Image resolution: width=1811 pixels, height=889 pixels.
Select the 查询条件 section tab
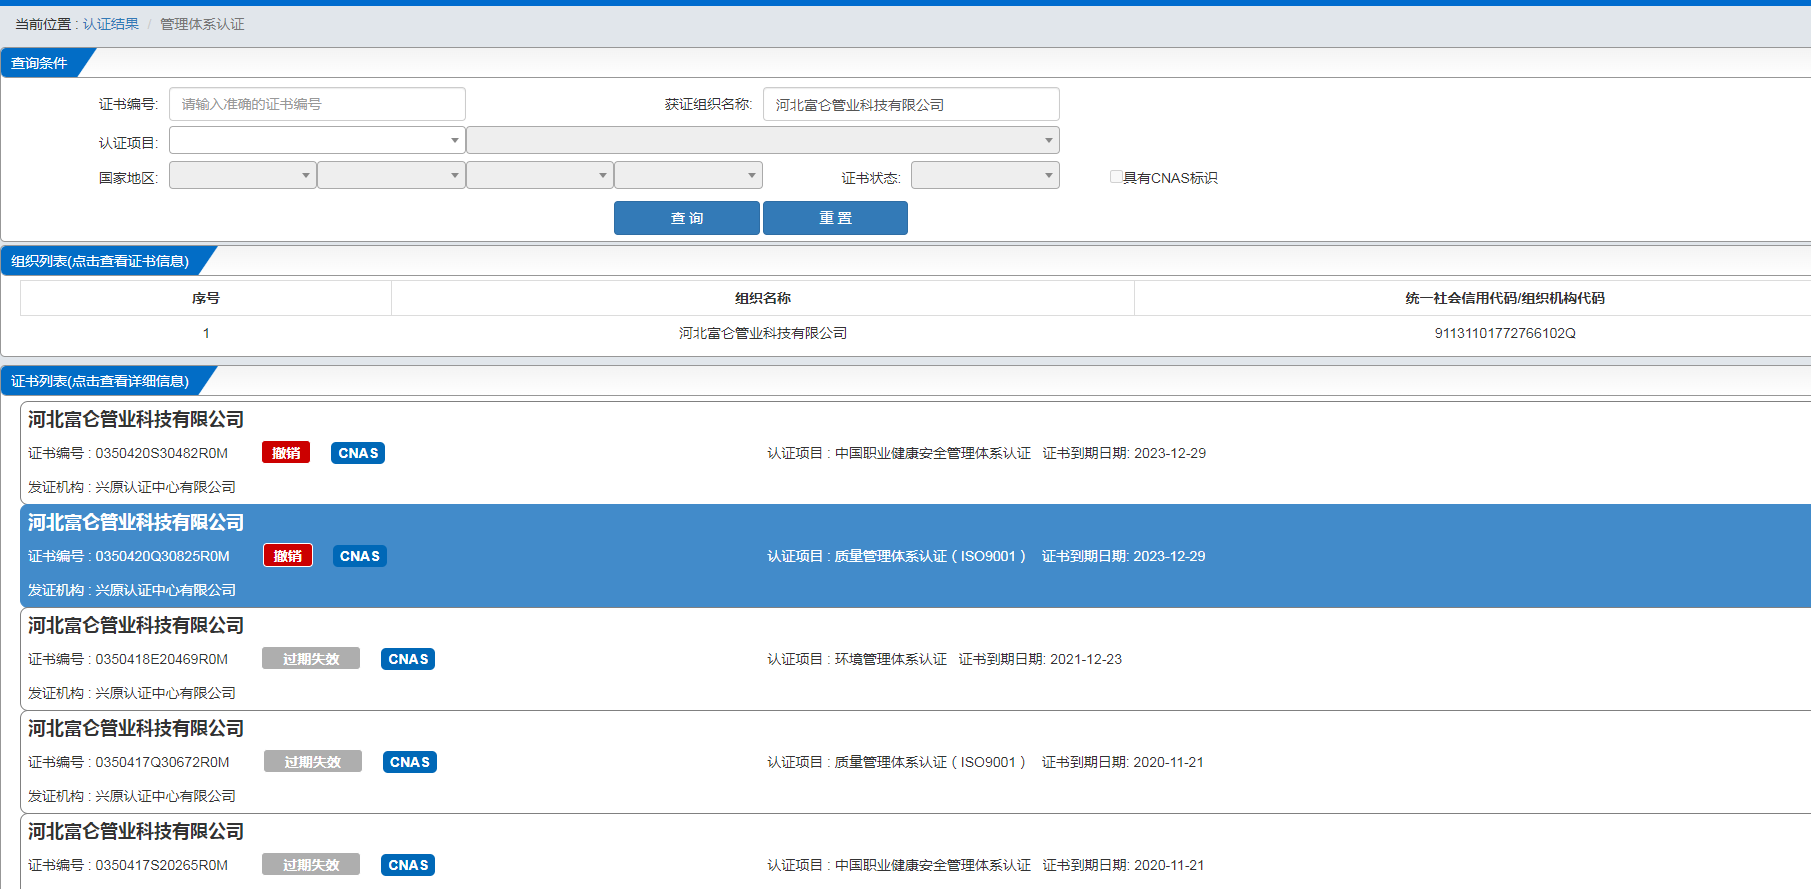(x=40, y=63)
